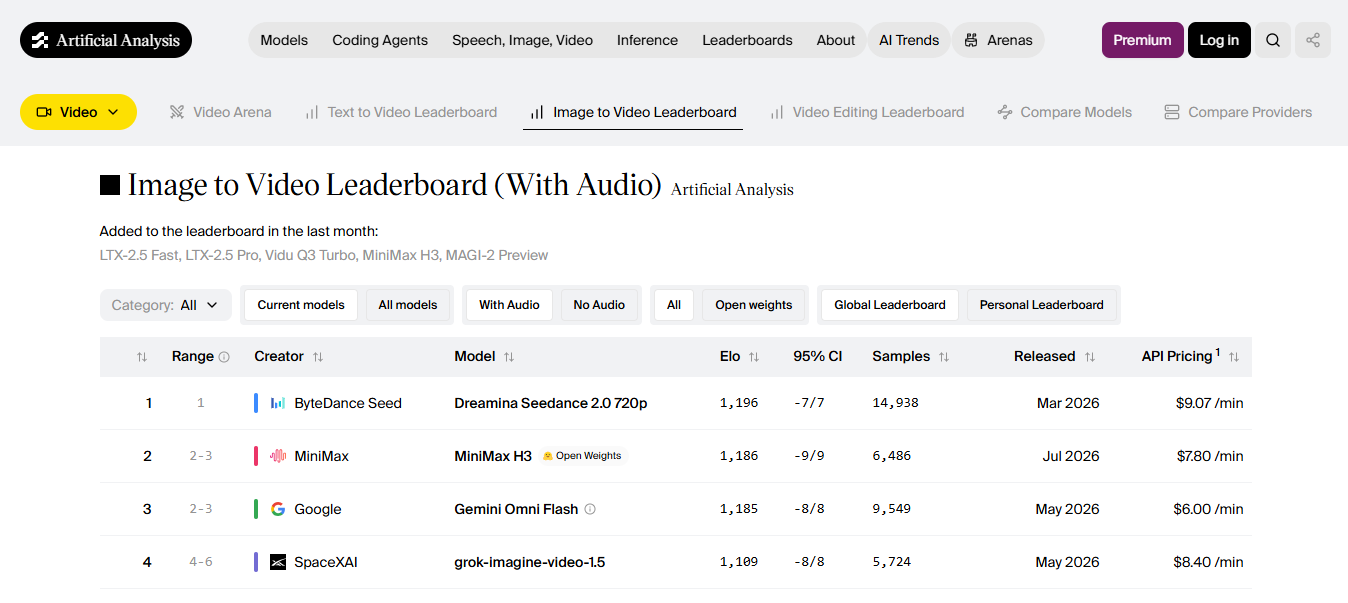The image size is (1348, 603).
Task: Click the MiniMax logo icon
Action: [278, 456]
